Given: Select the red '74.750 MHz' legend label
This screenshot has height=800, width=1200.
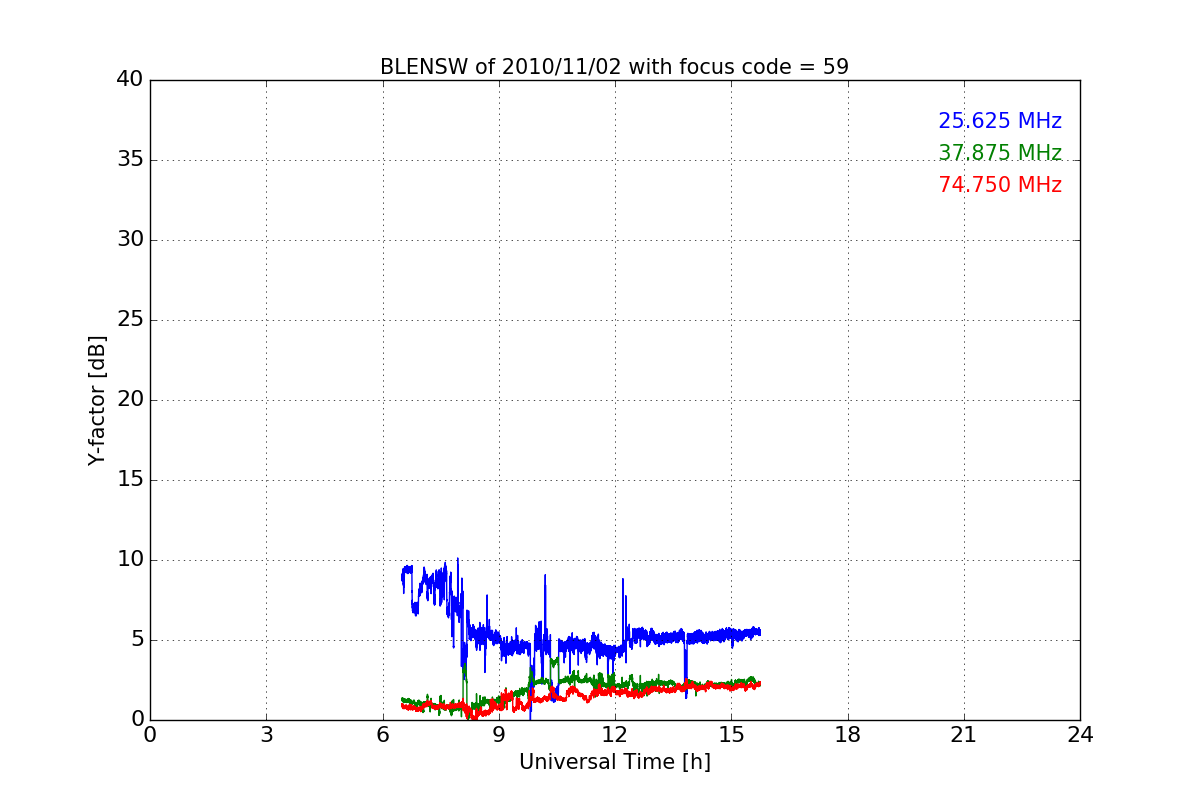Looking at the screenshot, I should [x=1000, y=185].
